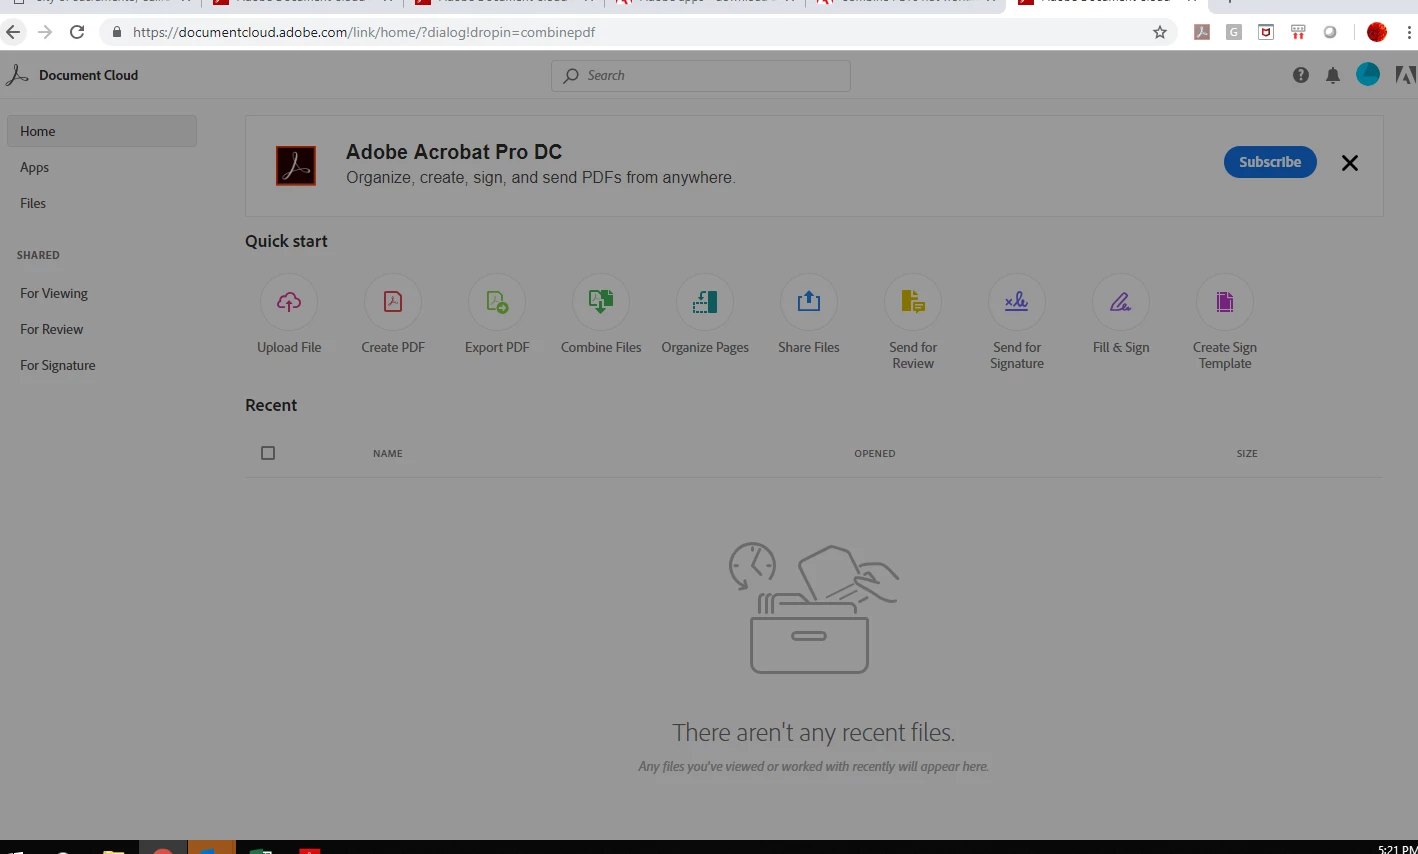Dismiss the Acrobat Pro DC banner
Viewport: 1418px width, 854px height.
[x=1350, y=163]
